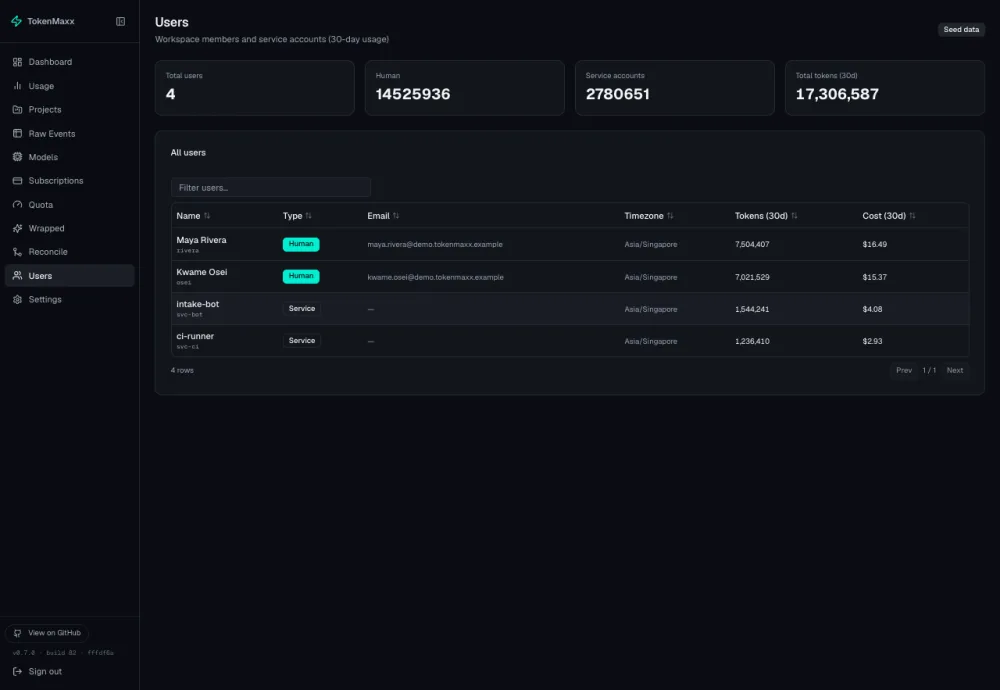1000x690 pixels.
Task: Sort by Name column arrows icon
Action: click(x=207, y=216)
